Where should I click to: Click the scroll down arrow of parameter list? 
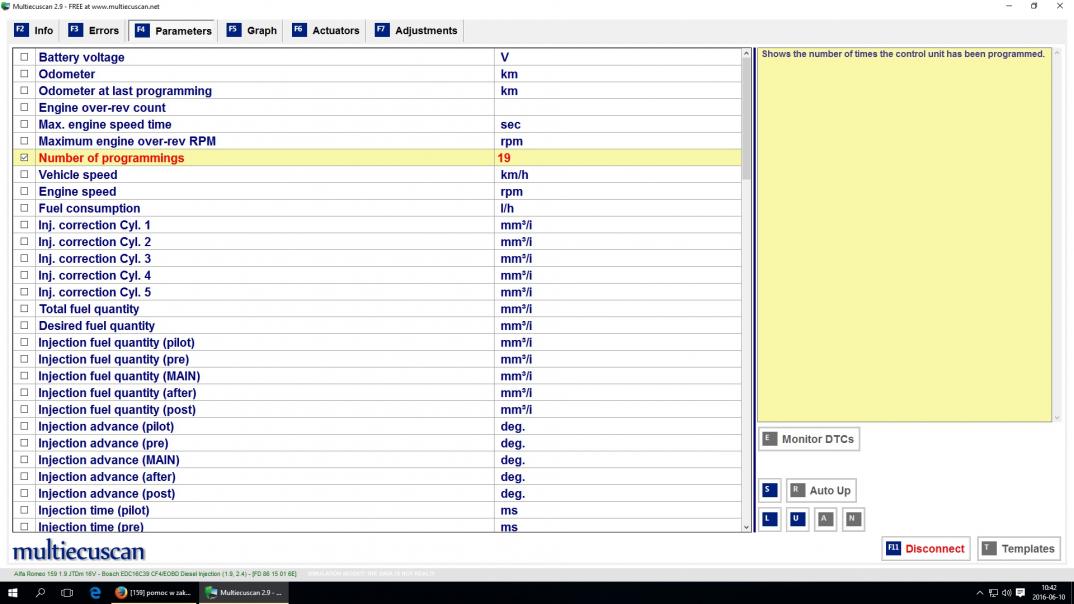pyautogui.click(x=747, y=527)
